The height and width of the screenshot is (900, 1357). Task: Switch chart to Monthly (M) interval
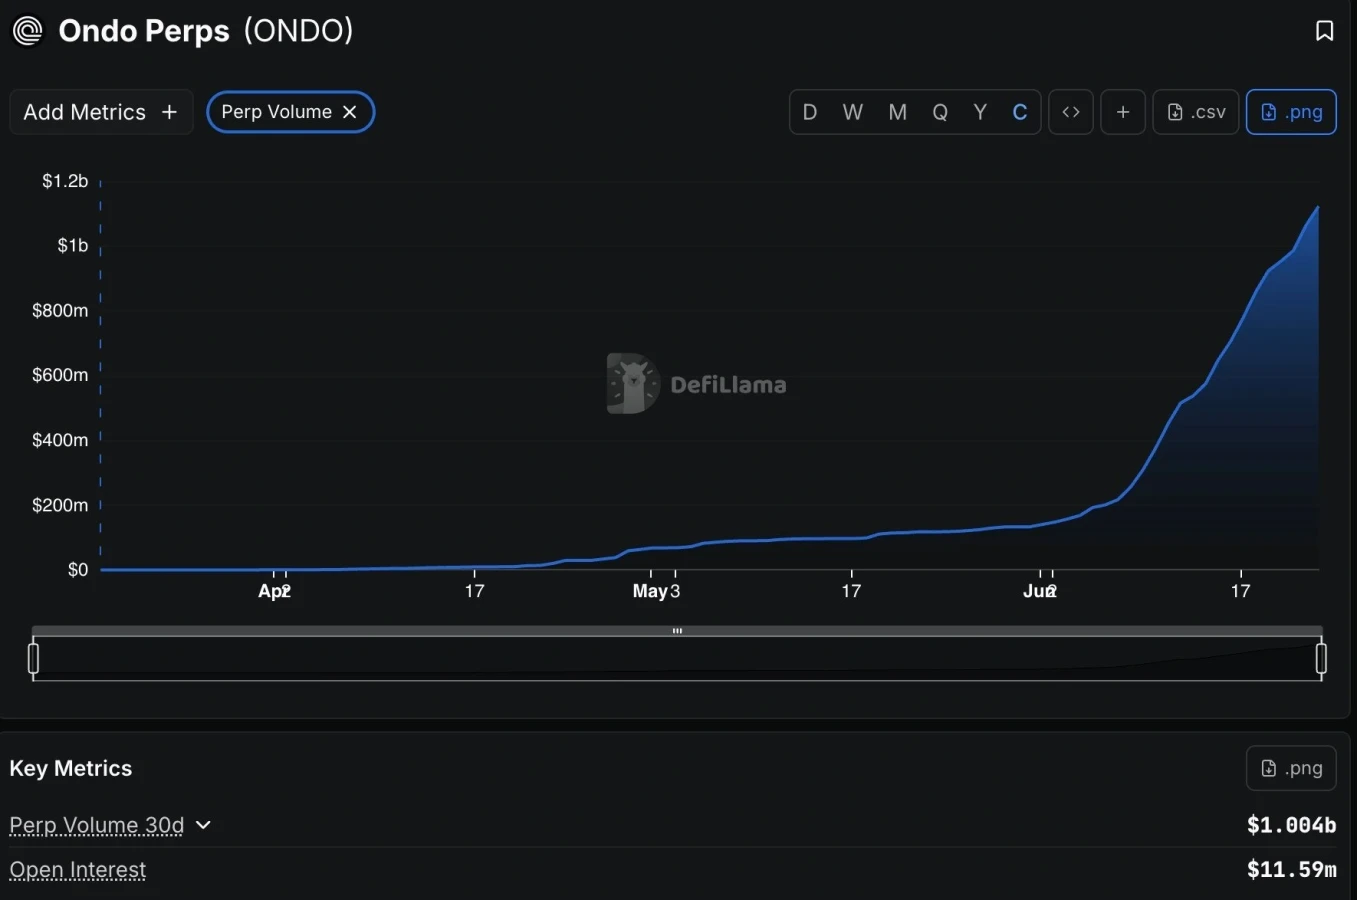click(898, 112)
